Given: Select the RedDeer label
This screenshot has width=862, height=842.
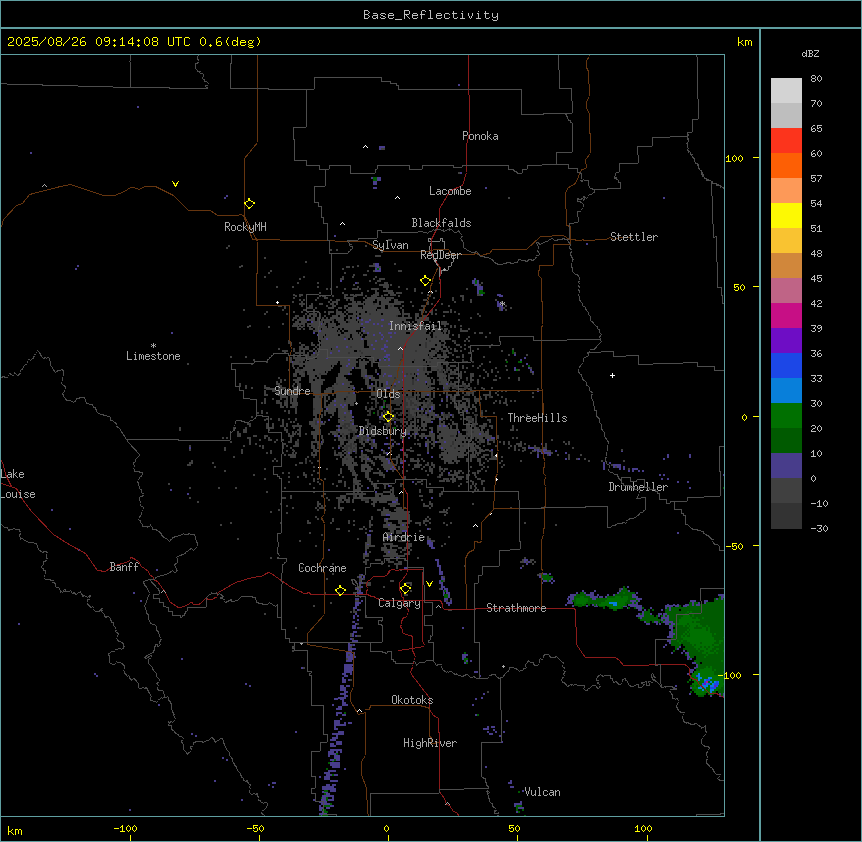Looking at the screenshot, I should click(x=440, y=255).
